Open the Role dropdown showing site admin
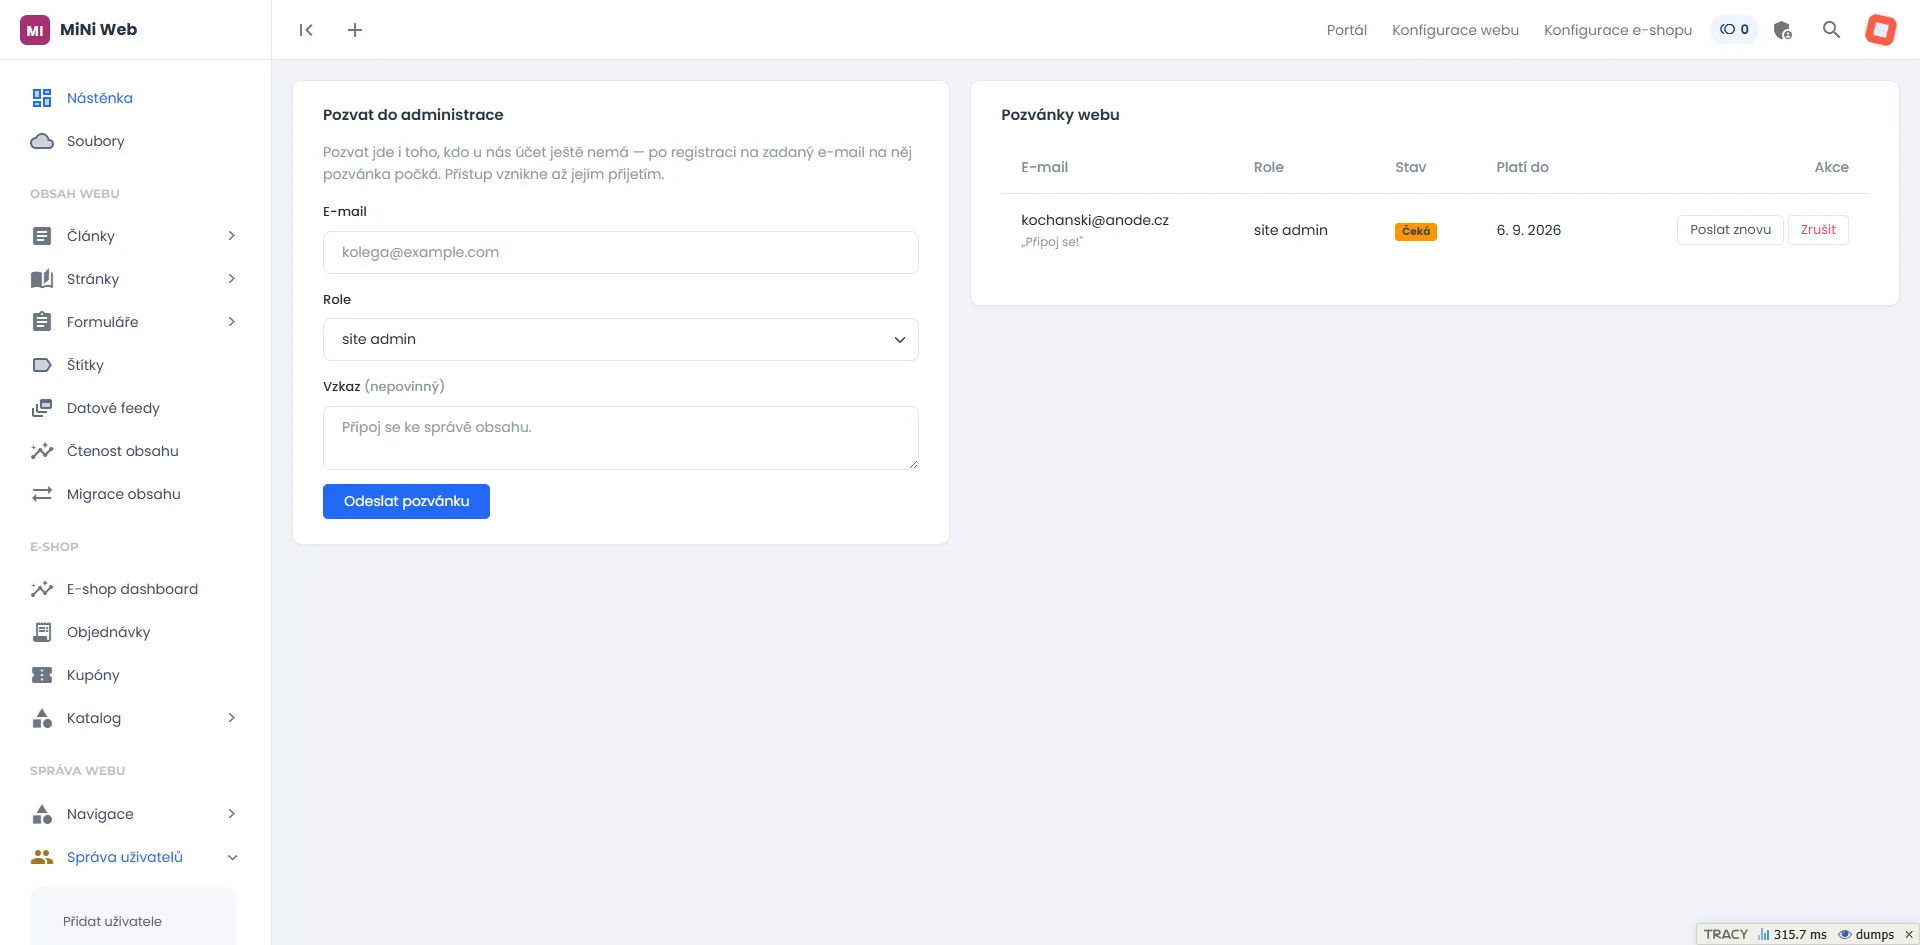This screenshot has height=945, width=1920. pos(620,340)
